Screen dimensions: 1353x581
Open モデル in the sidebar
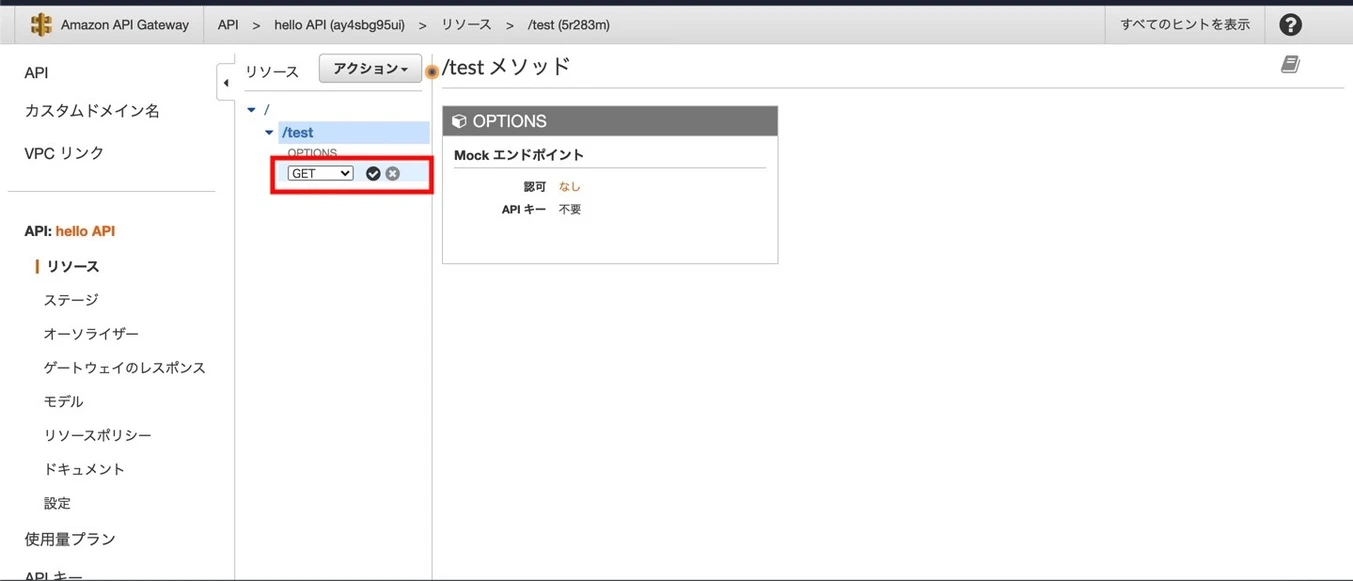(x=63, y=402)
